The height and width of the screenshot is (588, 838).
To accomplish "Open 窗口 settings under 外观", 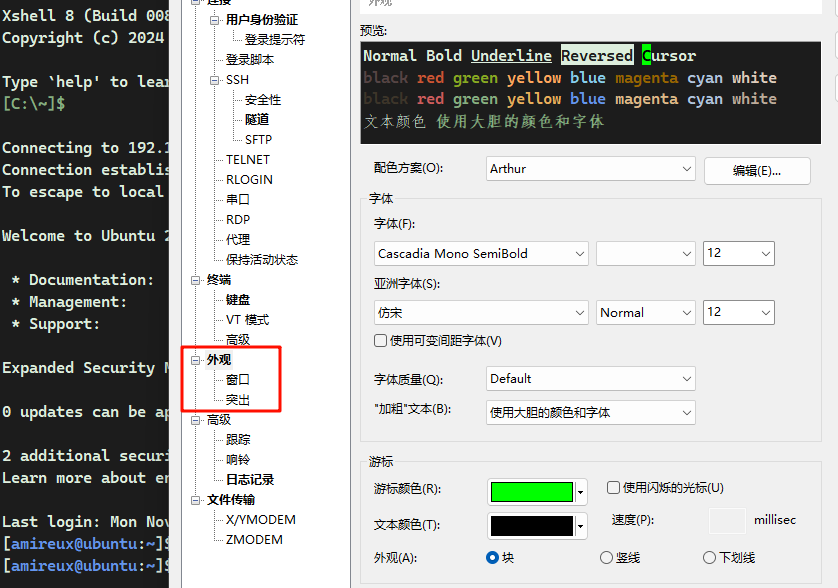I will point(235,379).
